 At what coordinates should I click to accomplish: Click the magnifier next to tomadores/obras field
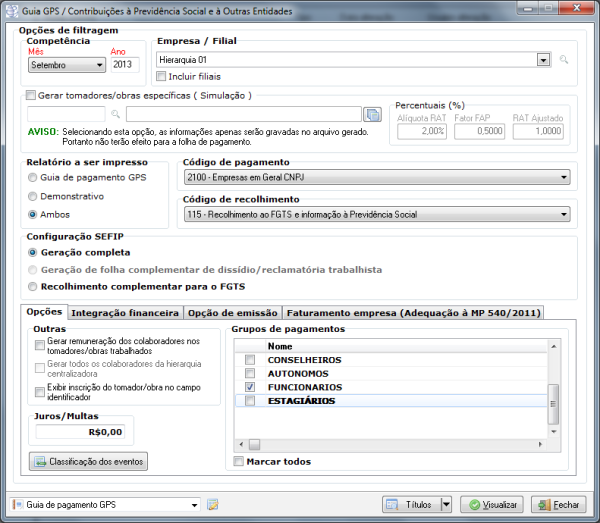pyautogui.click(x=116, y=115)
